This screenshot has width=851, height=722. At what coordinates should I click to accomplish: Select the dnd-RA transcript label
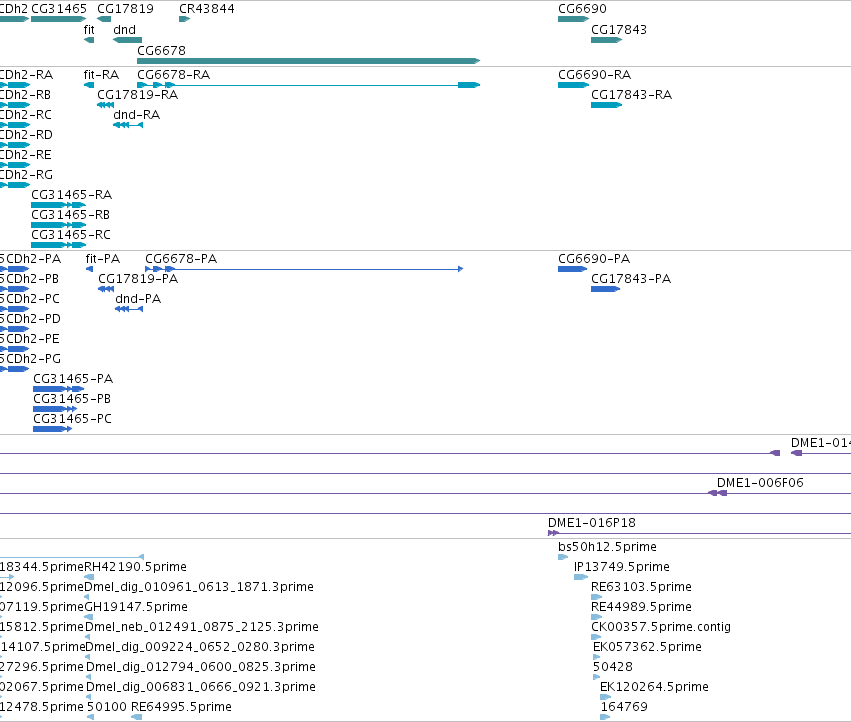click(x=136, y=115)
